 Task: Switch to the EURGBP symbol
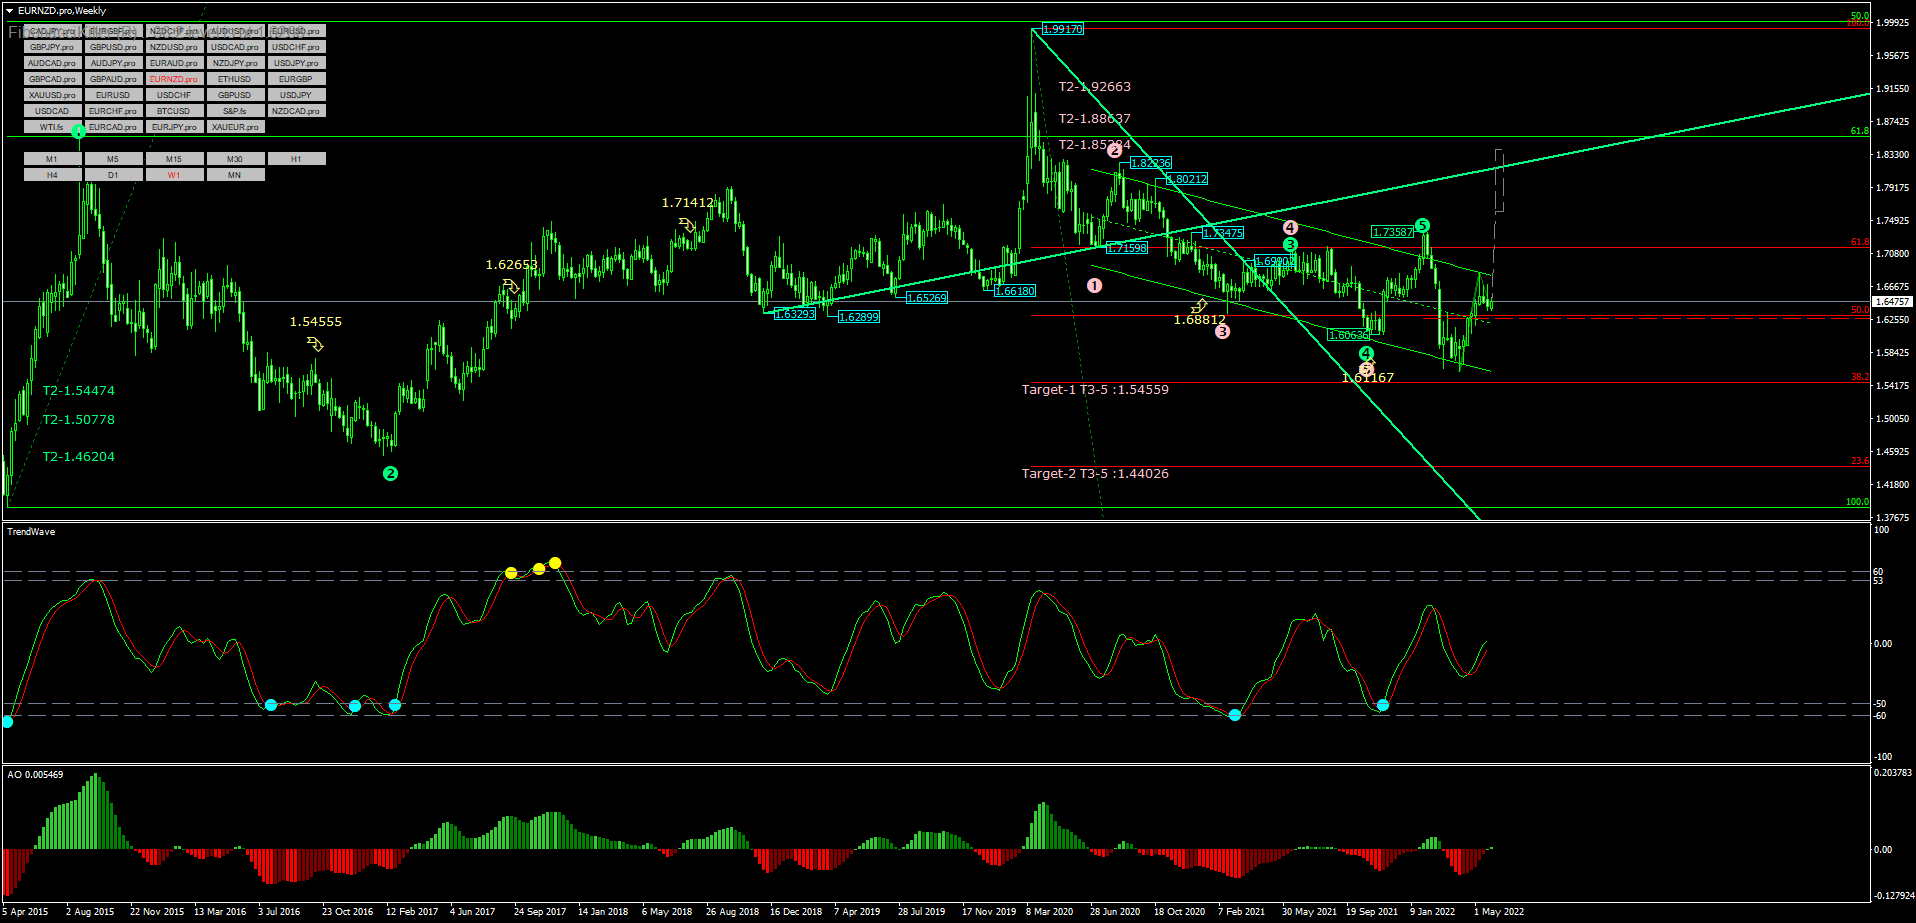295,78
